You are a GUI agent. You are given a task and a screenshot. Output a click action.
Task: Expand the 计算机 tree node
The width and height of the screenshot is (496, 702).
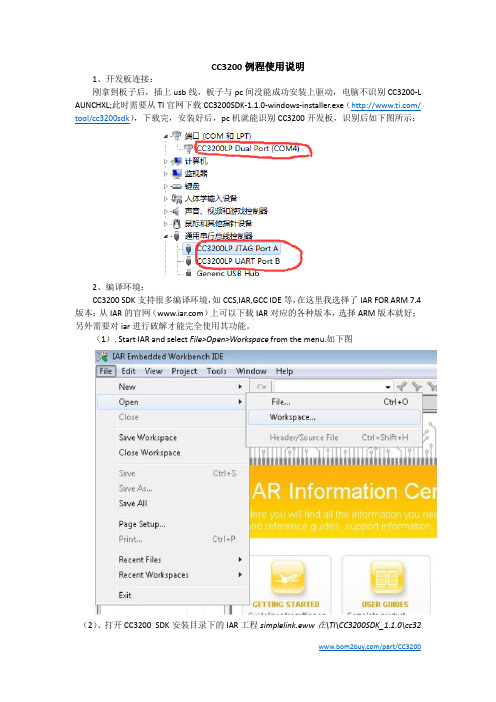166,161
